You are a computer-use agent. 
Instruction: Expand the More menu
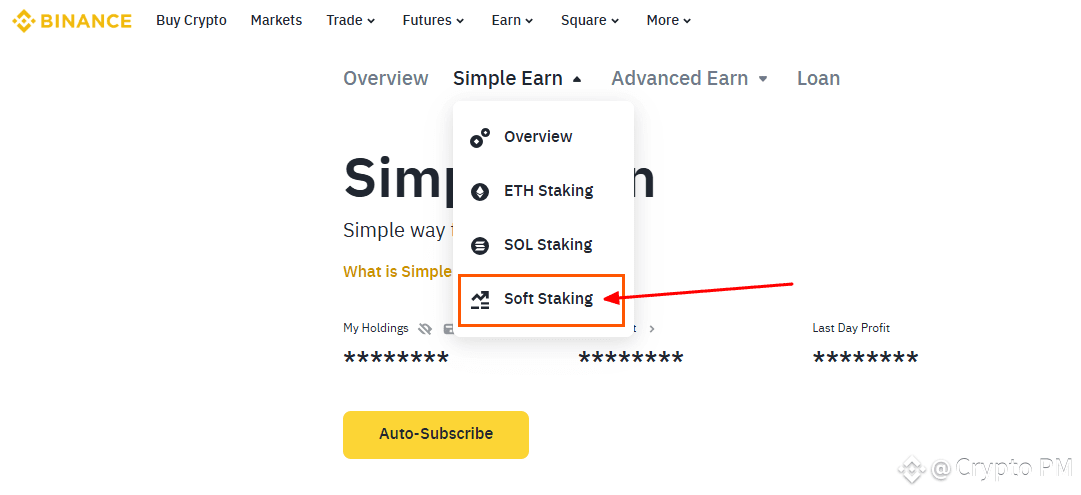point(669,21)
